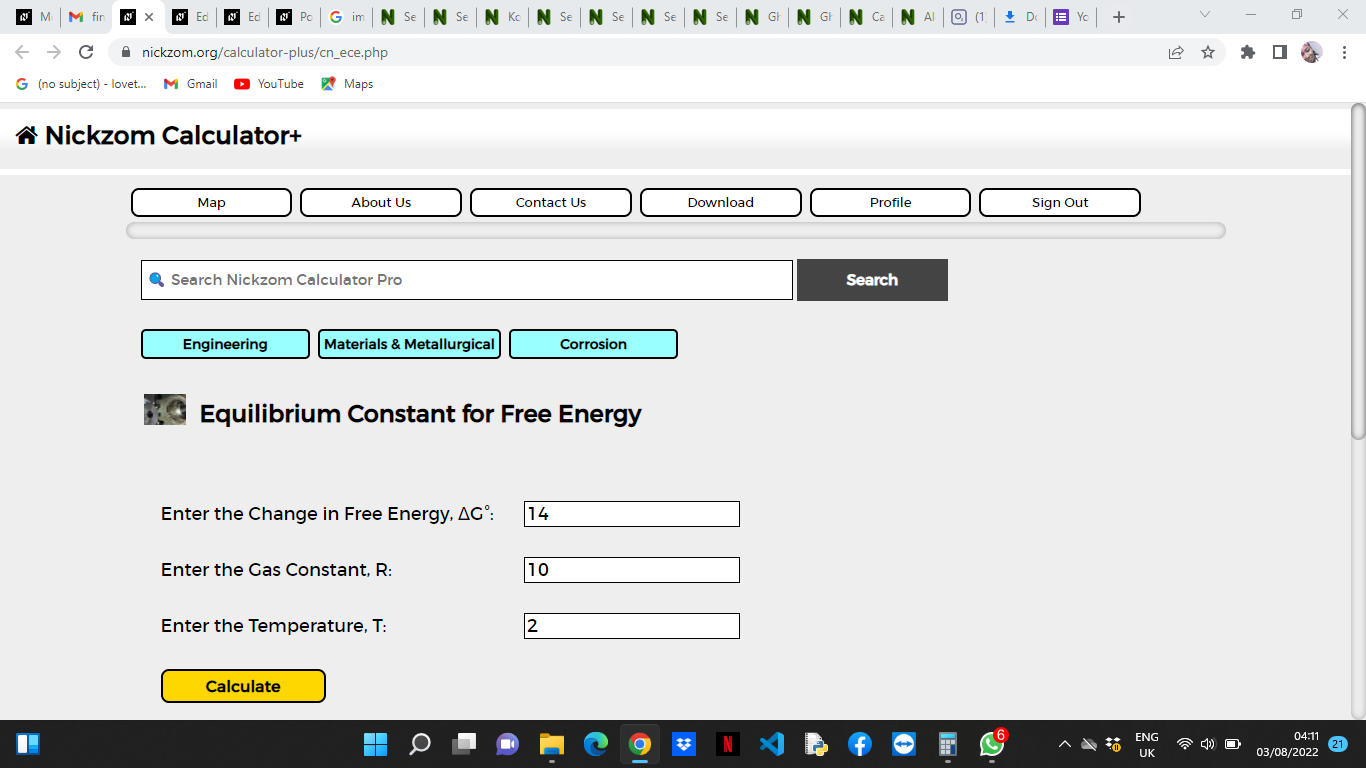Open TeamViewer from the taskbar
The image size is (1366, 768).
click(904, 744)
